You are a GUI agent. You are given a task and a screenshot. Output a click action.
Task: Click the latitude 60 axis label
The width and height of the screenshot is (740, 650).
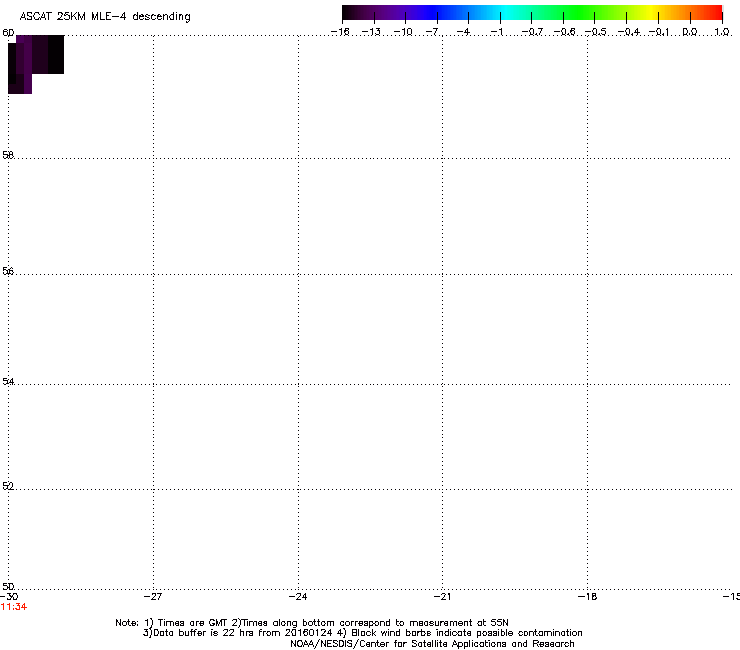point(8,33)
